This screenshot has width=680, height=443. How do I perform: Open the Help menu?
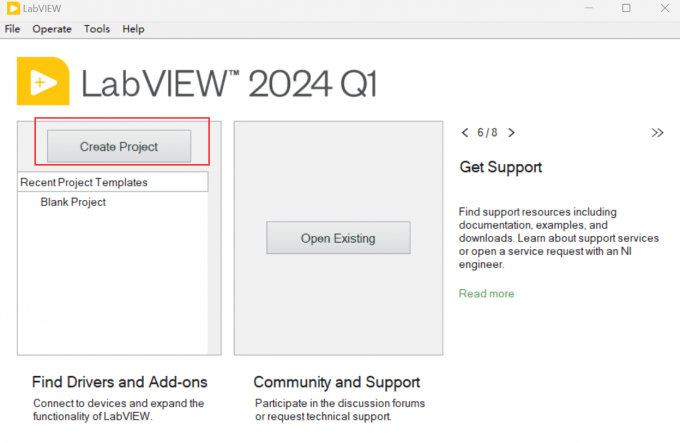coord(133,29)
